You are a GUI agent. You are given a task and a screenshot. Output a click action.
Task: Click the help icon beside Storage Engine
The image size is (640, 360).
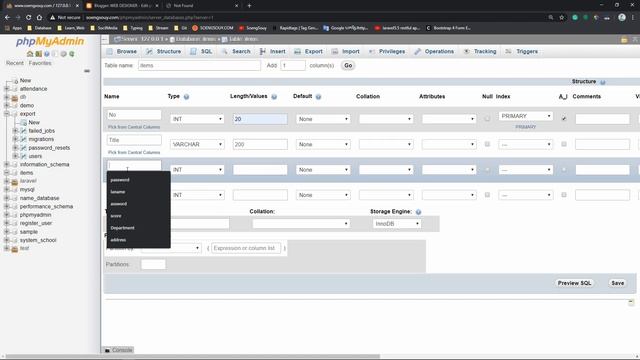click(x=418, y=212)
